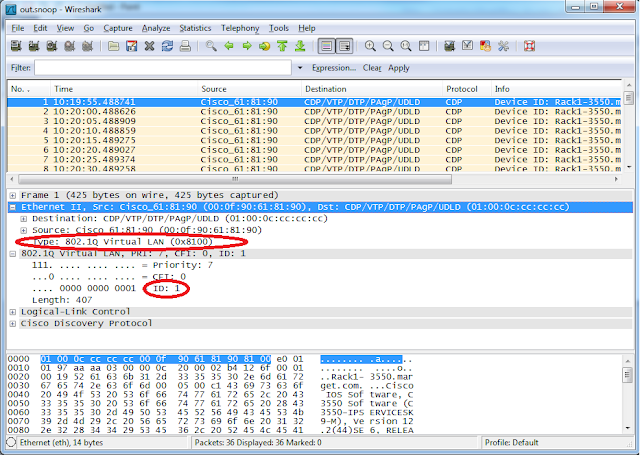This screenshot has width=640, height=455.
Task: Select the Priority: 7 field line
Action: pyautogui.click(x=122, y=265)
